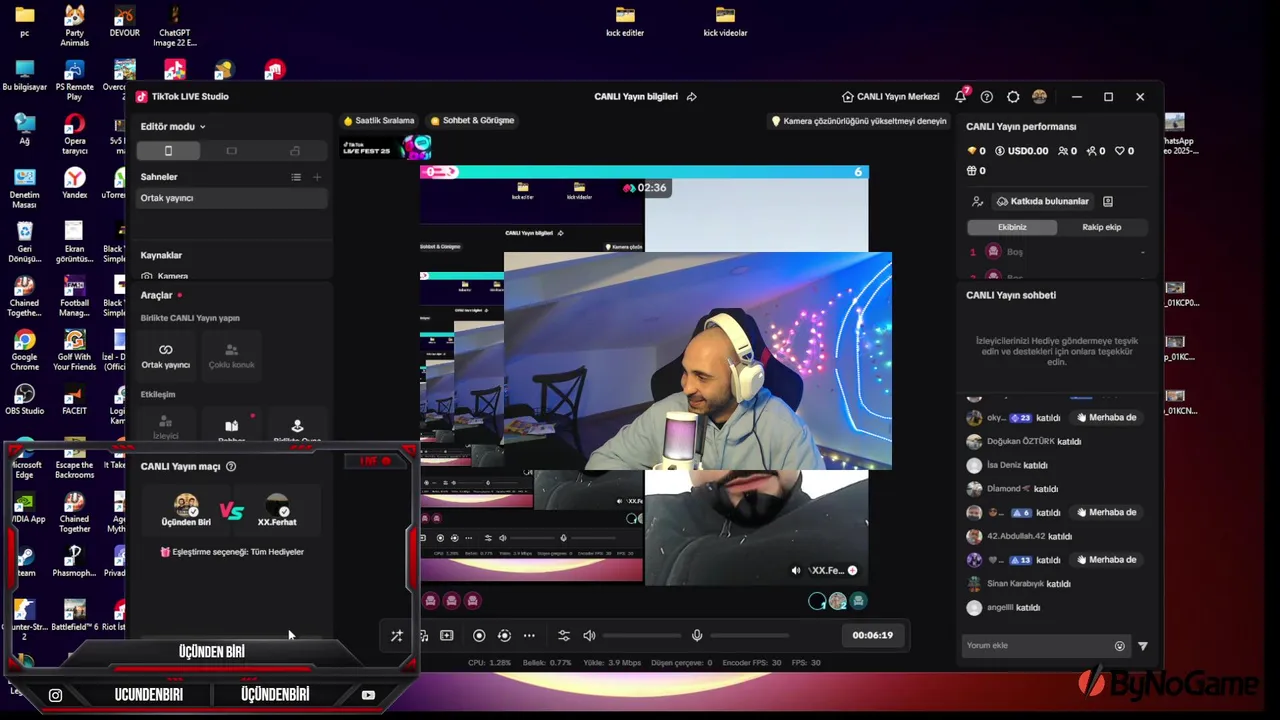The image size is (1280, 720).
Task: Click the XX.Ferhat opponent avatar
Action: 277,505
